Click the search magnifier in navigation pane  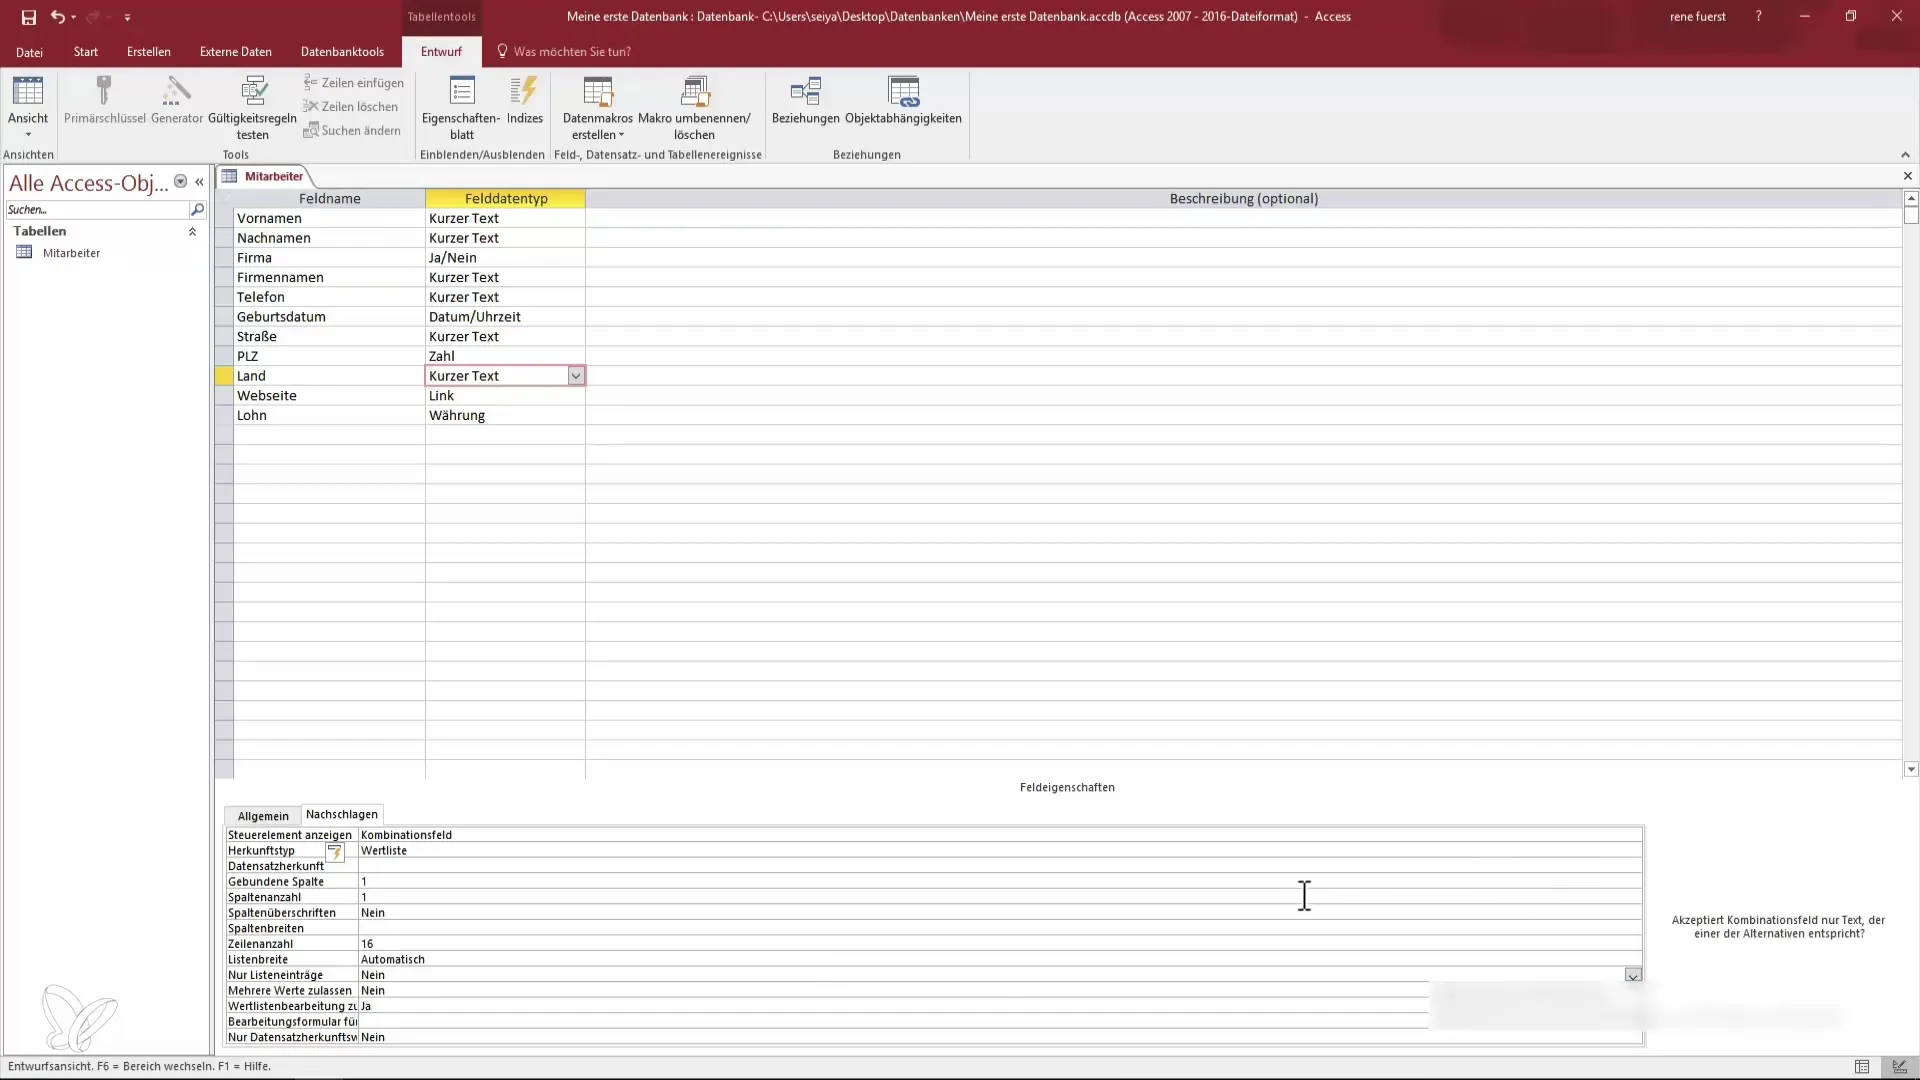197,210
